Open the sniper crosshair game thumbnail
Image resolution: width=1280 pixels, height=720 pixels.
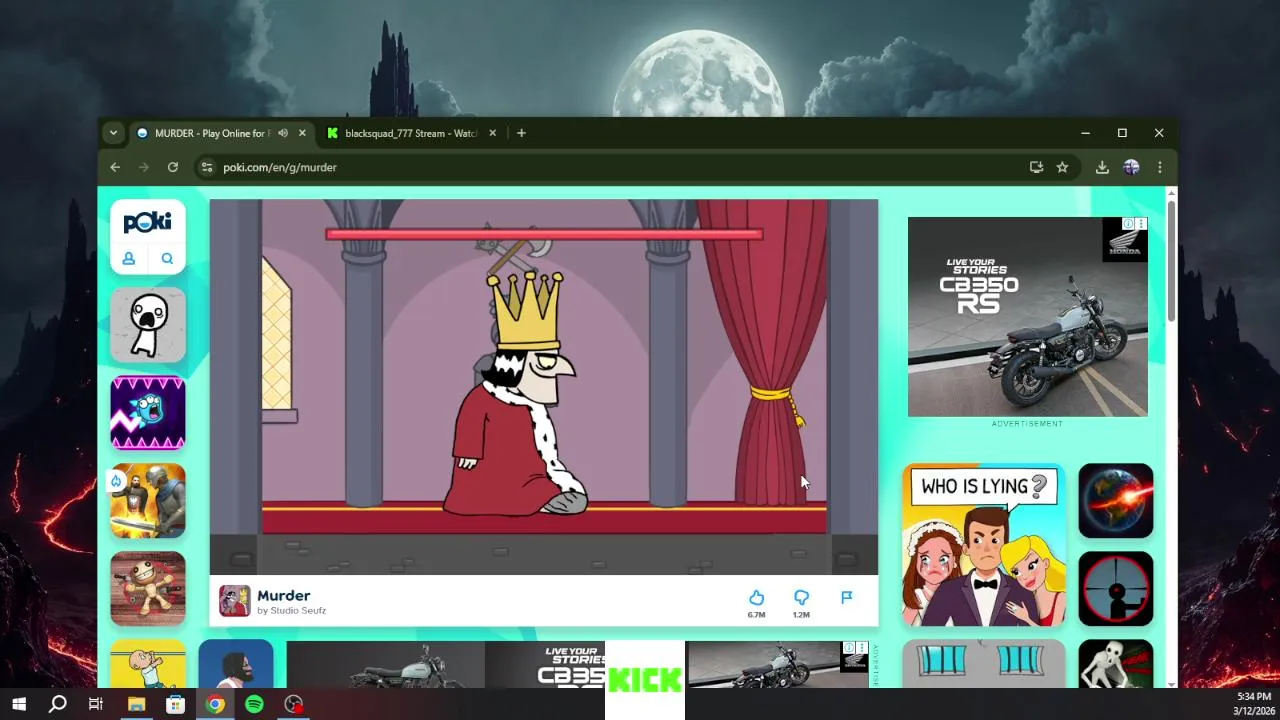pos(1116,589)
